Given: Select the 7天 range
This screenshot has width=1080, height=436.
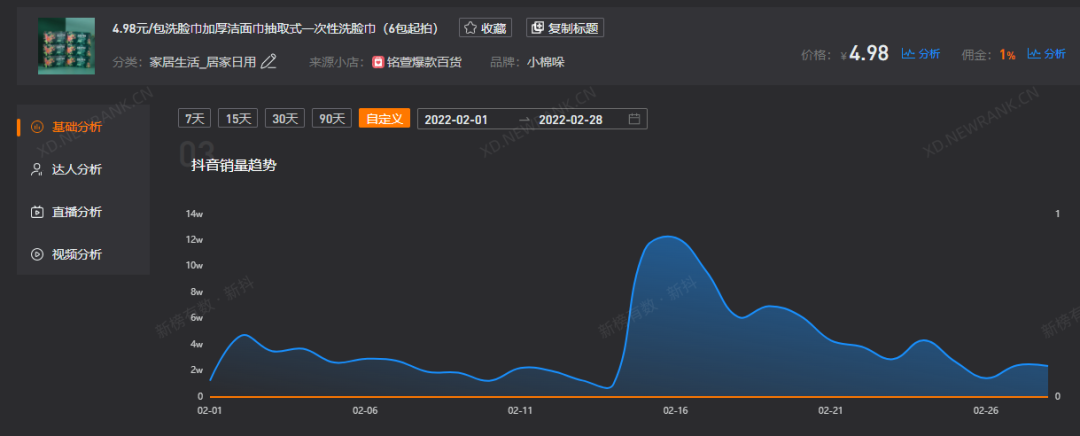Looking at the screenshot, I should 194,118.
